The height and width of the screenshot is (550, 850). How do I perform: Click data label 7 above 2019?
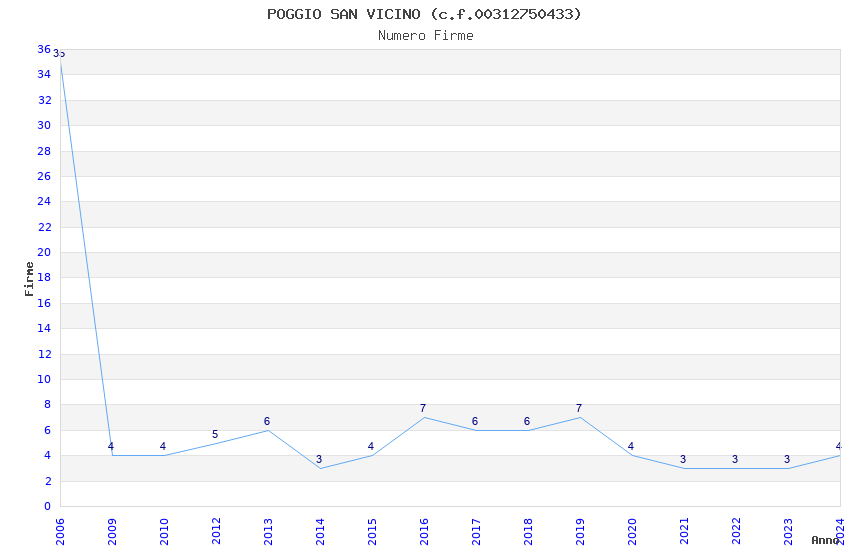click(579, 408)
